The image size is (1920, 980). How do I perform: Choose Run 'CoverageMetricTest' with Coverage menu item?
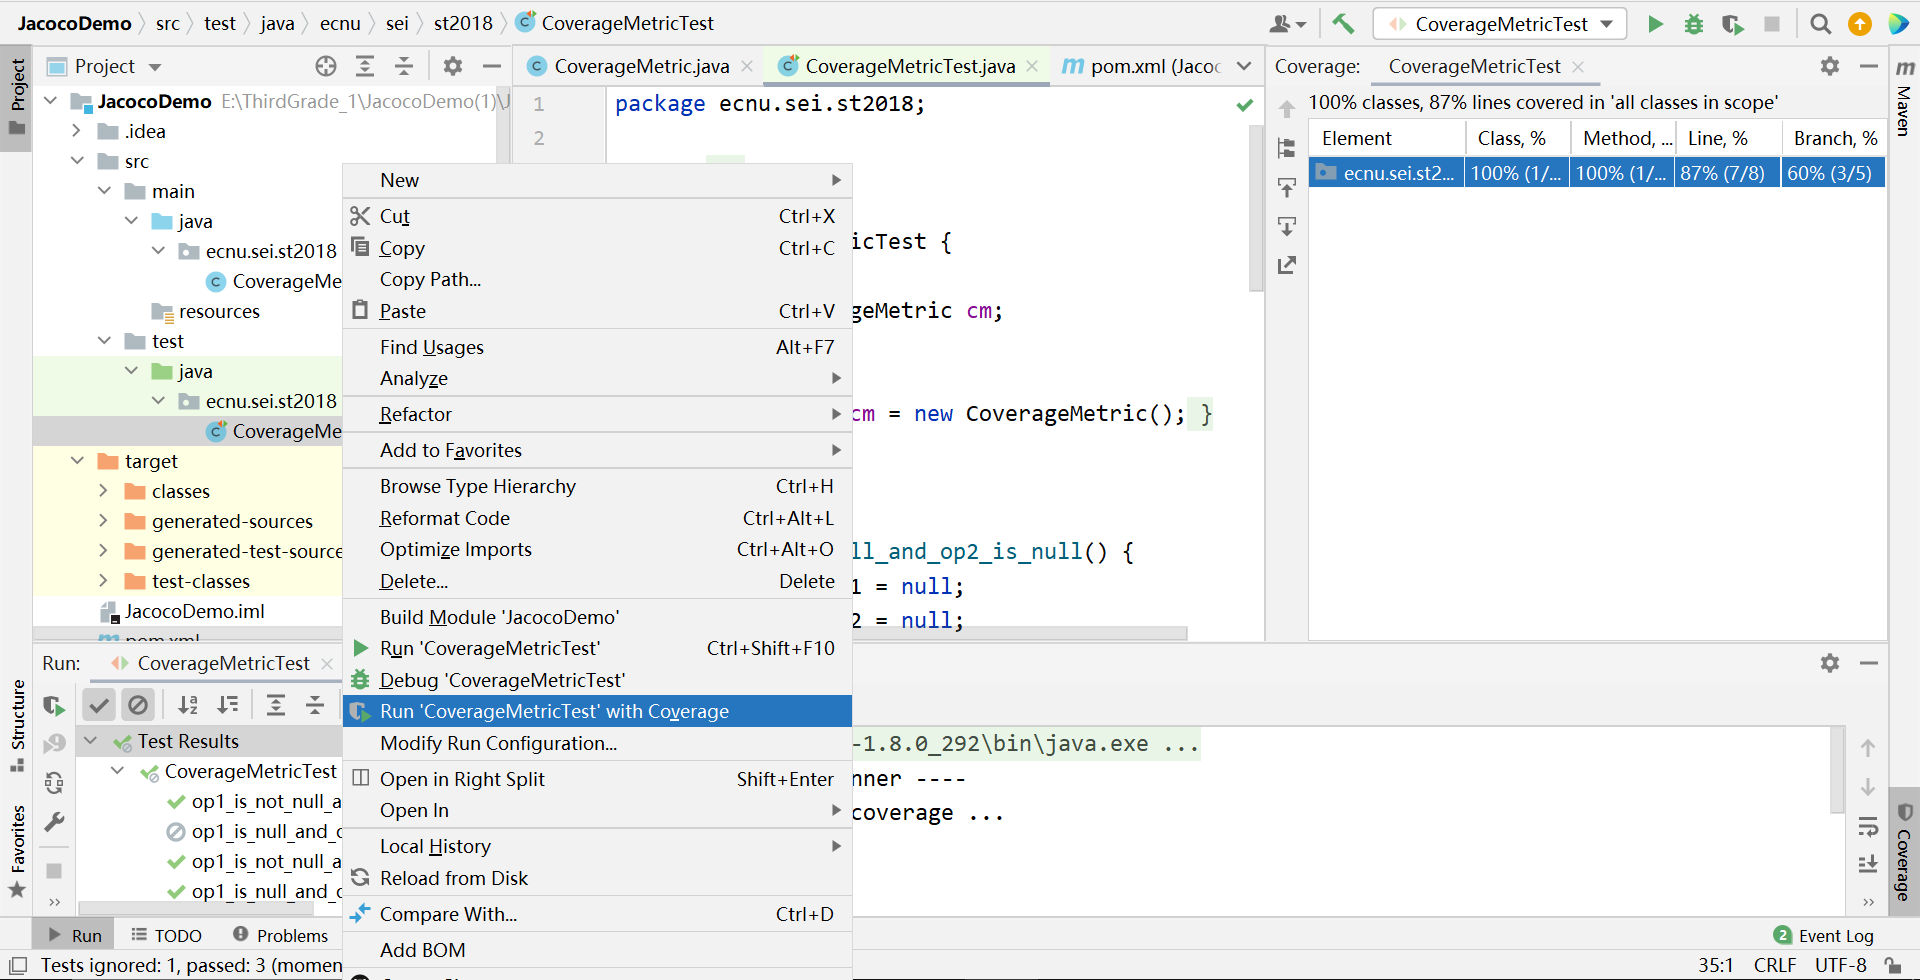[597, 711]
